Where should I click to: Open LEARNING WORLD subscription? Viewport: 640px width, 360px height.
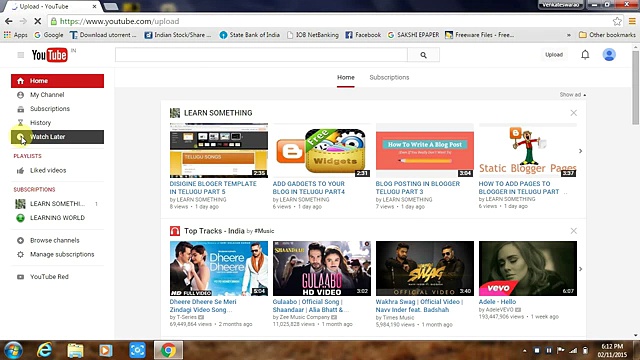(58, 218)
